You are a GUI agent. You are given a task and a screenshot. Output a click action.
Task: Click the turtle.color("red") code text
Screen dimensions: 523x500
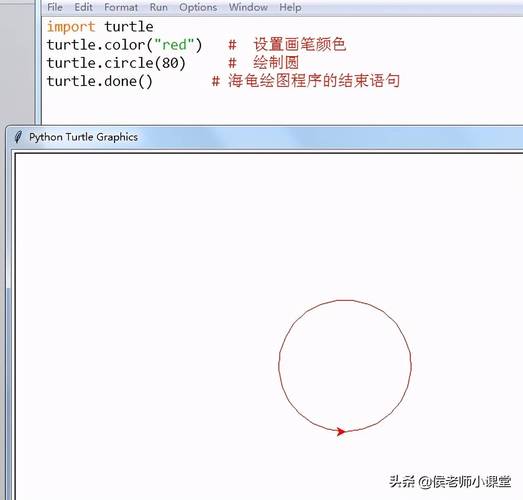124,45
